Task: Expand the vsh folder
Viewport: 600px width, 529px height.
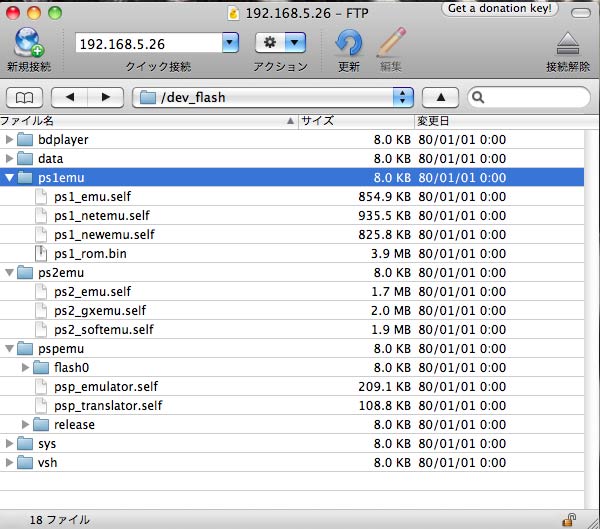Action: point(10,462)
